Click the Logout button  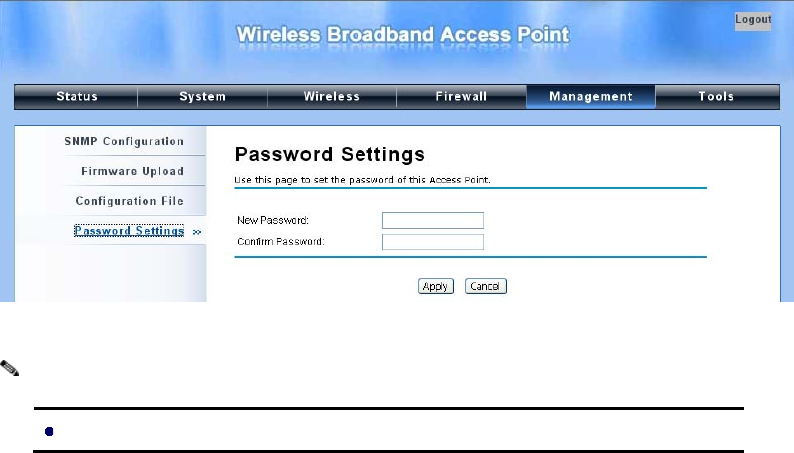(753, 21)
